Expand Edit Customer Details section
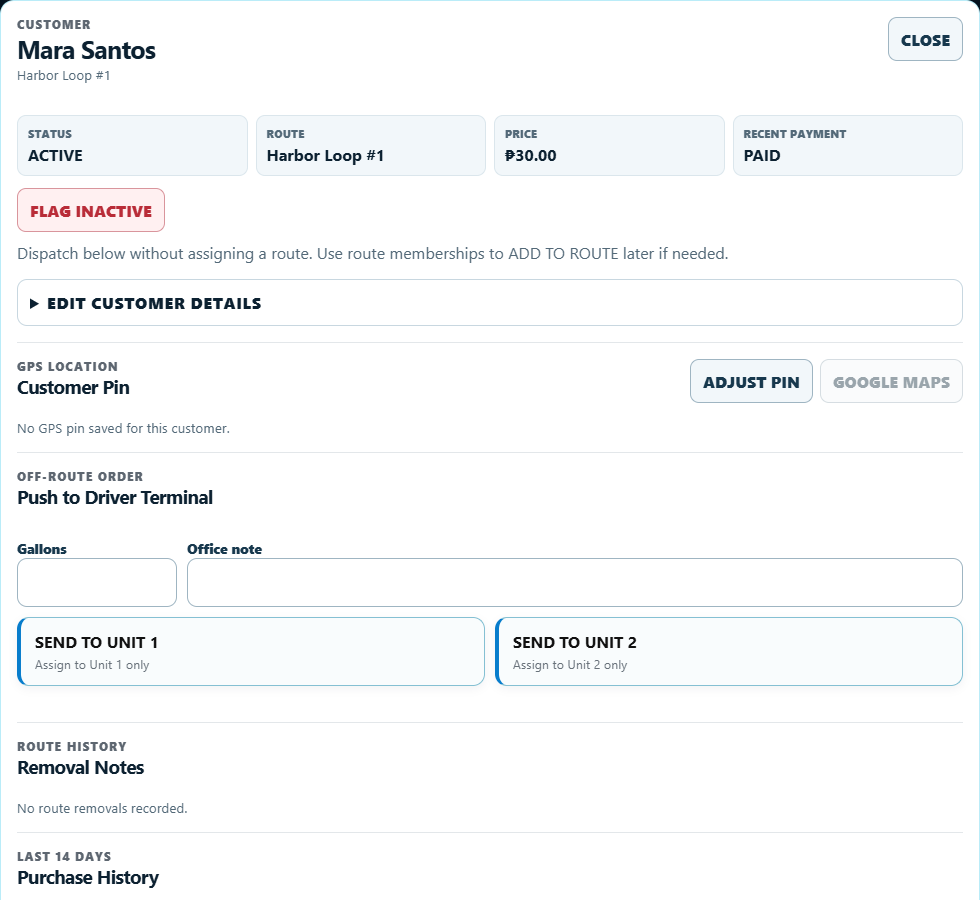The height and width of the screenshot is (900, 980). (x=489, y=302)
